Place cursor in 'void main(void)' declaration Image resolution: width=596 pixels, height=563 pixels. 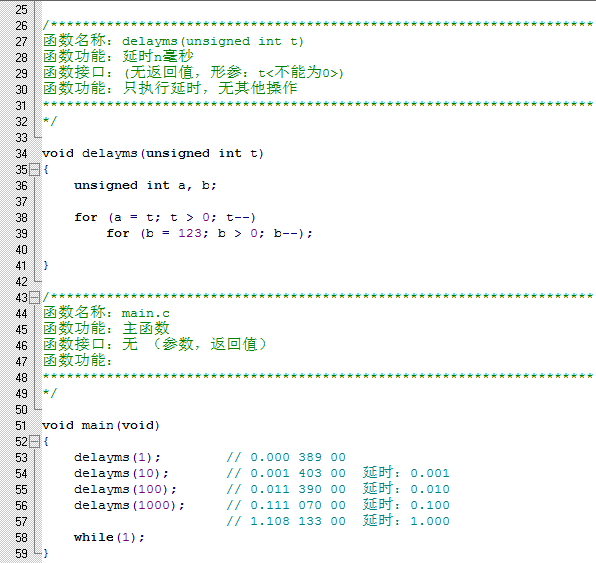[x=101, y=425]
